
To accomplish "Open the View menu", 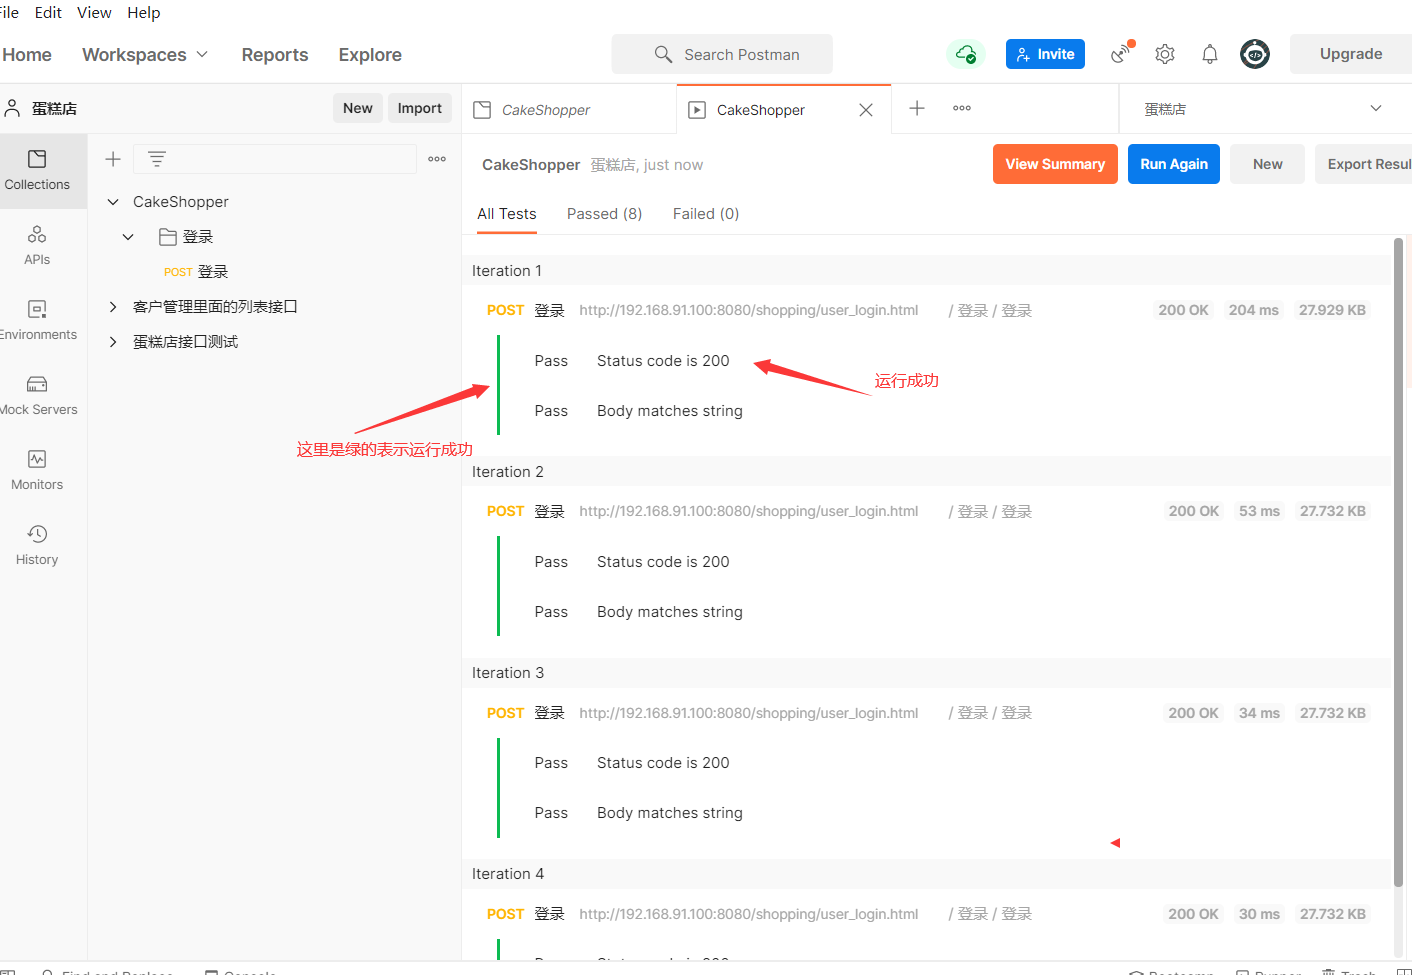I will click(x=94, y=13).
